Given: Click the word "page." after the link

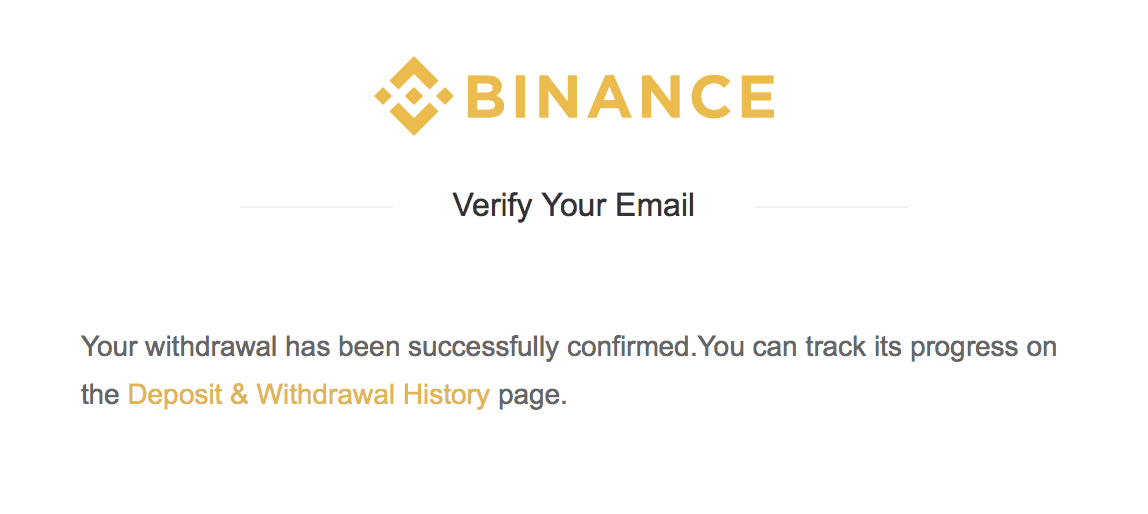Looking at the screenshot, I should click(x=533, y=395).
